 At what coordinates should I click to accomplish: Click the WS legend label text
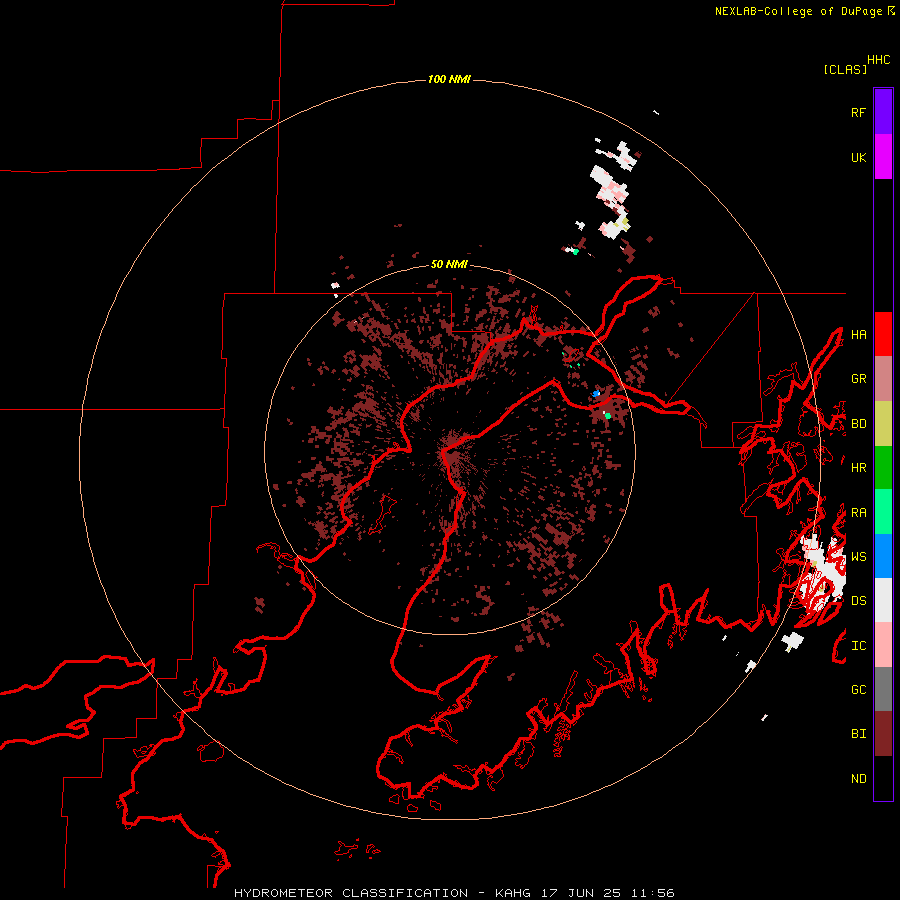pos(858,556)
